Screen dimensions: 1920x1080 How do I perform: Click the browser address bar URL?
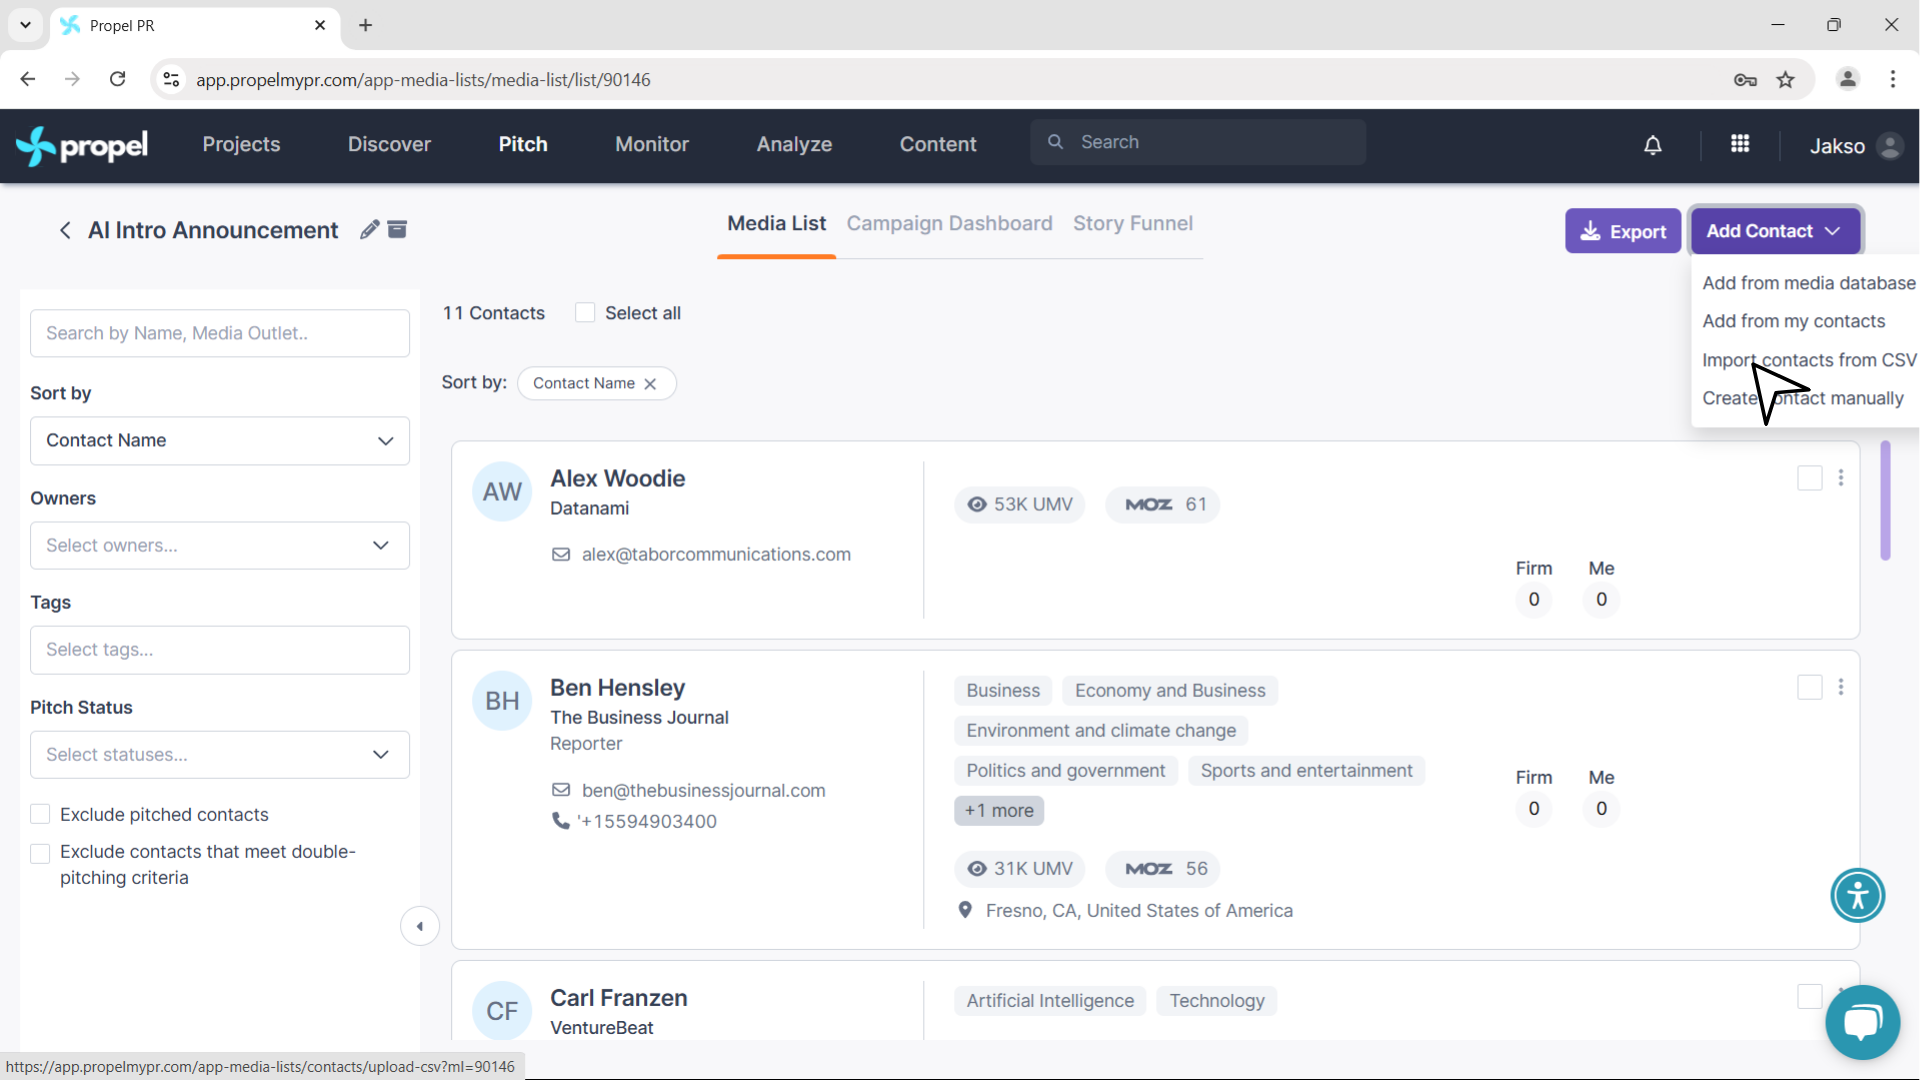coord(423,80)
